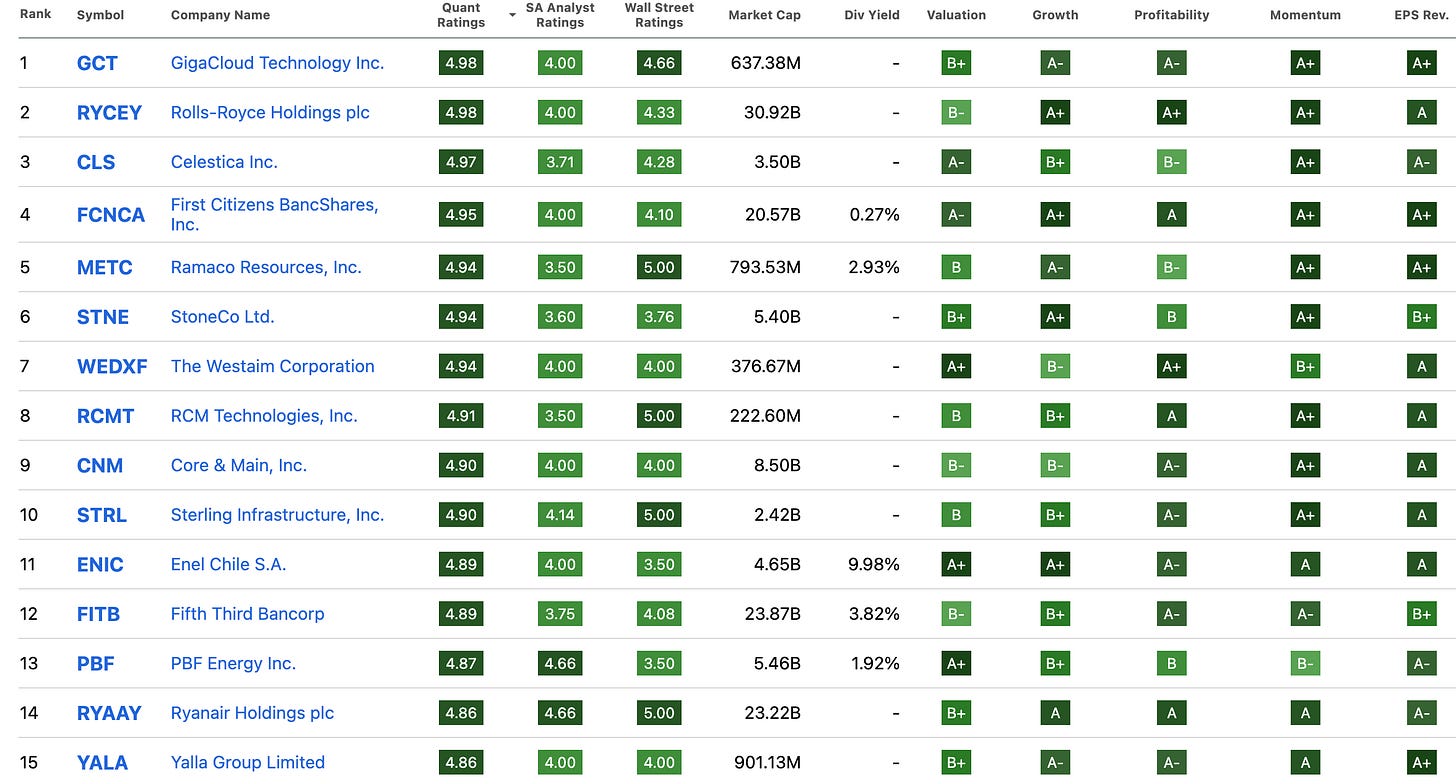Open Rolls-Royce Holdings plc company page
The image size is (1456, 784).
tap(270, 113)
